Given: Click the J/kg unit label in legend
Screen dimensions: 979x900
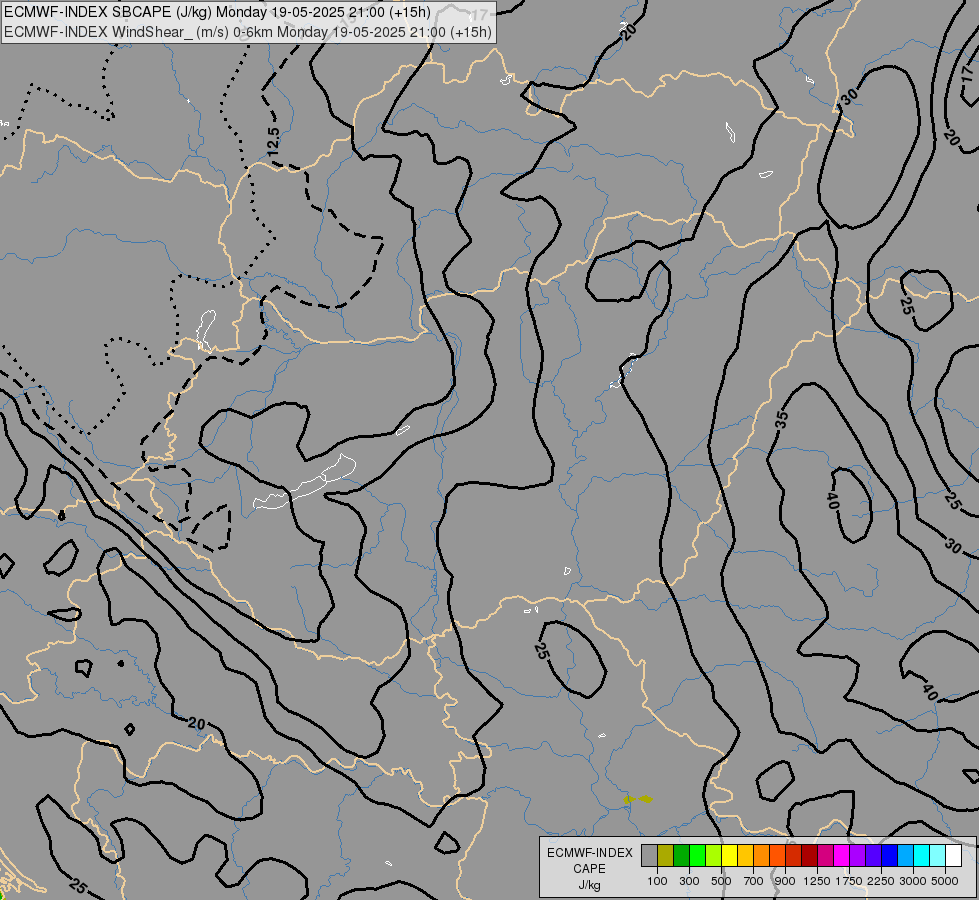Looking at the screenshot, I should pyautogui.click(x=589, y=885).
